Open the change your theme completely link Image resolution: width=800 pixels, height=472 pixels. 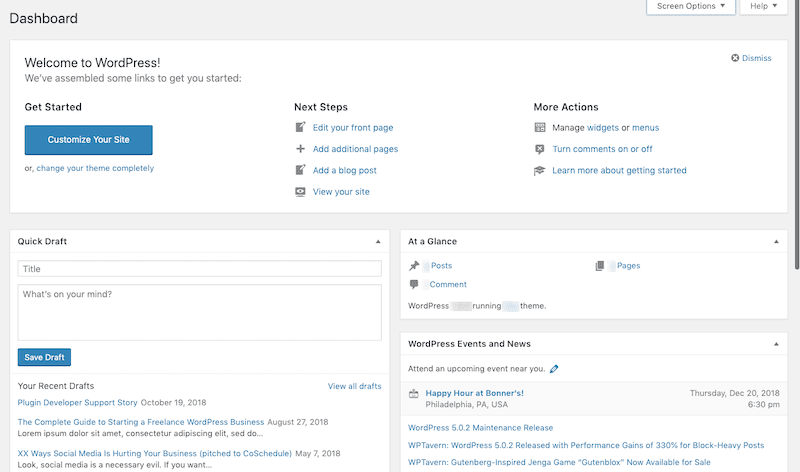[95, 168]
